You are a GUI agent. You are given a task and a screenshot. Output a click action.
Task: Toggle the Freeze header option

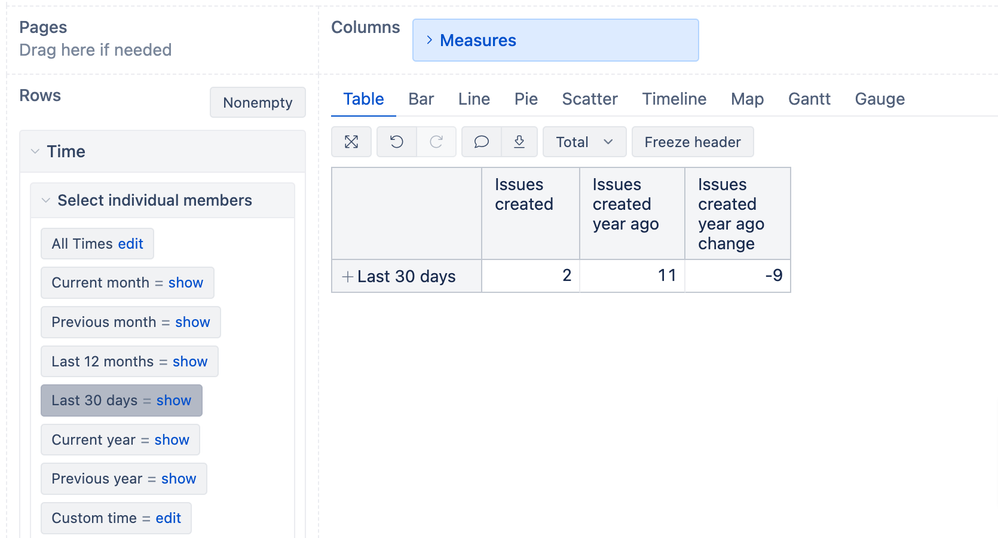(692, 142)
